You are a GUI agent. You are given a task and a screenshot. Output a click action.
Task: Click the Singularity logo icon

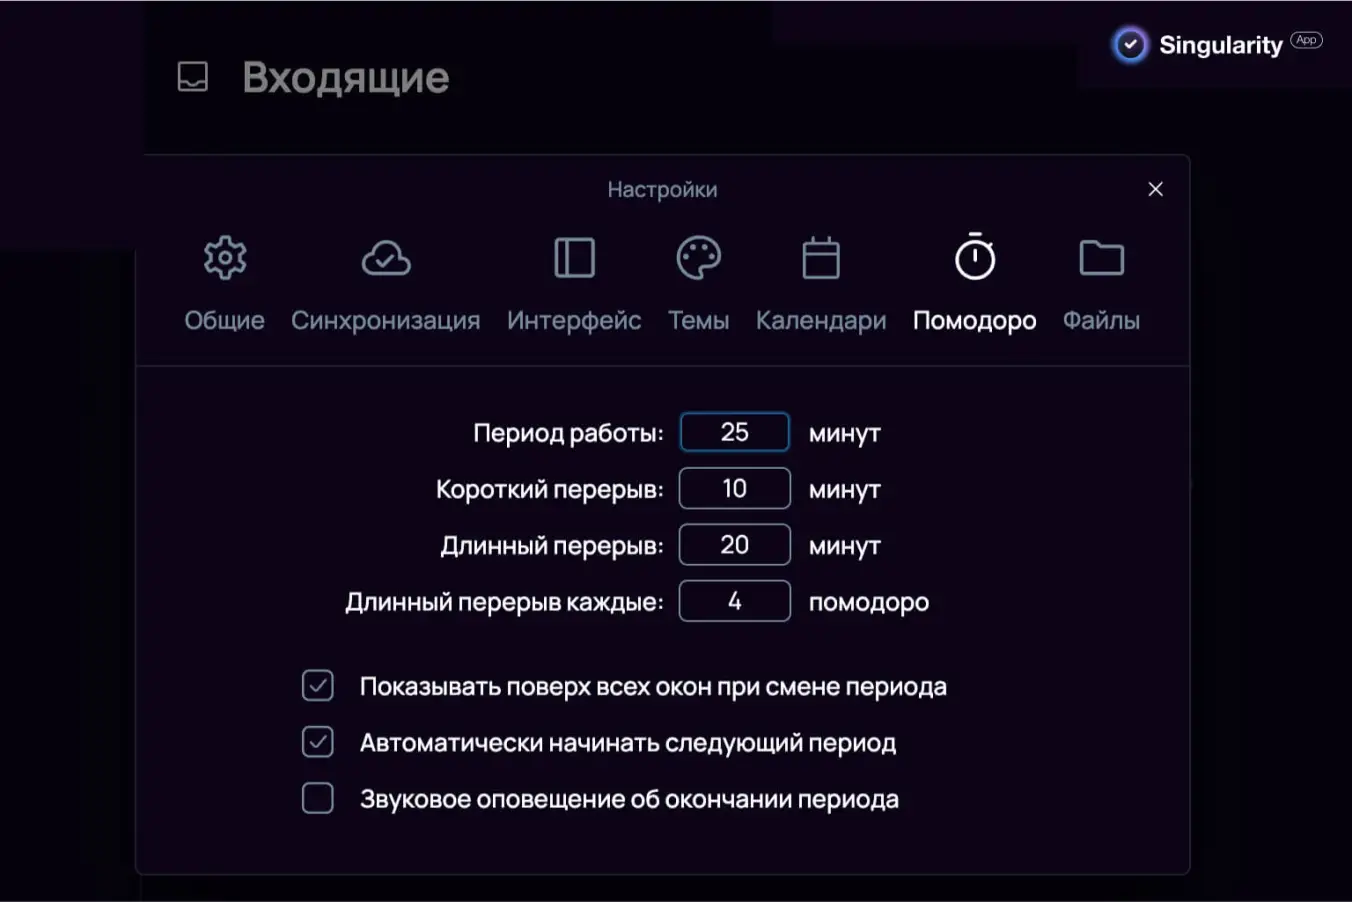pyautogui.click(x=1131, y=45)
